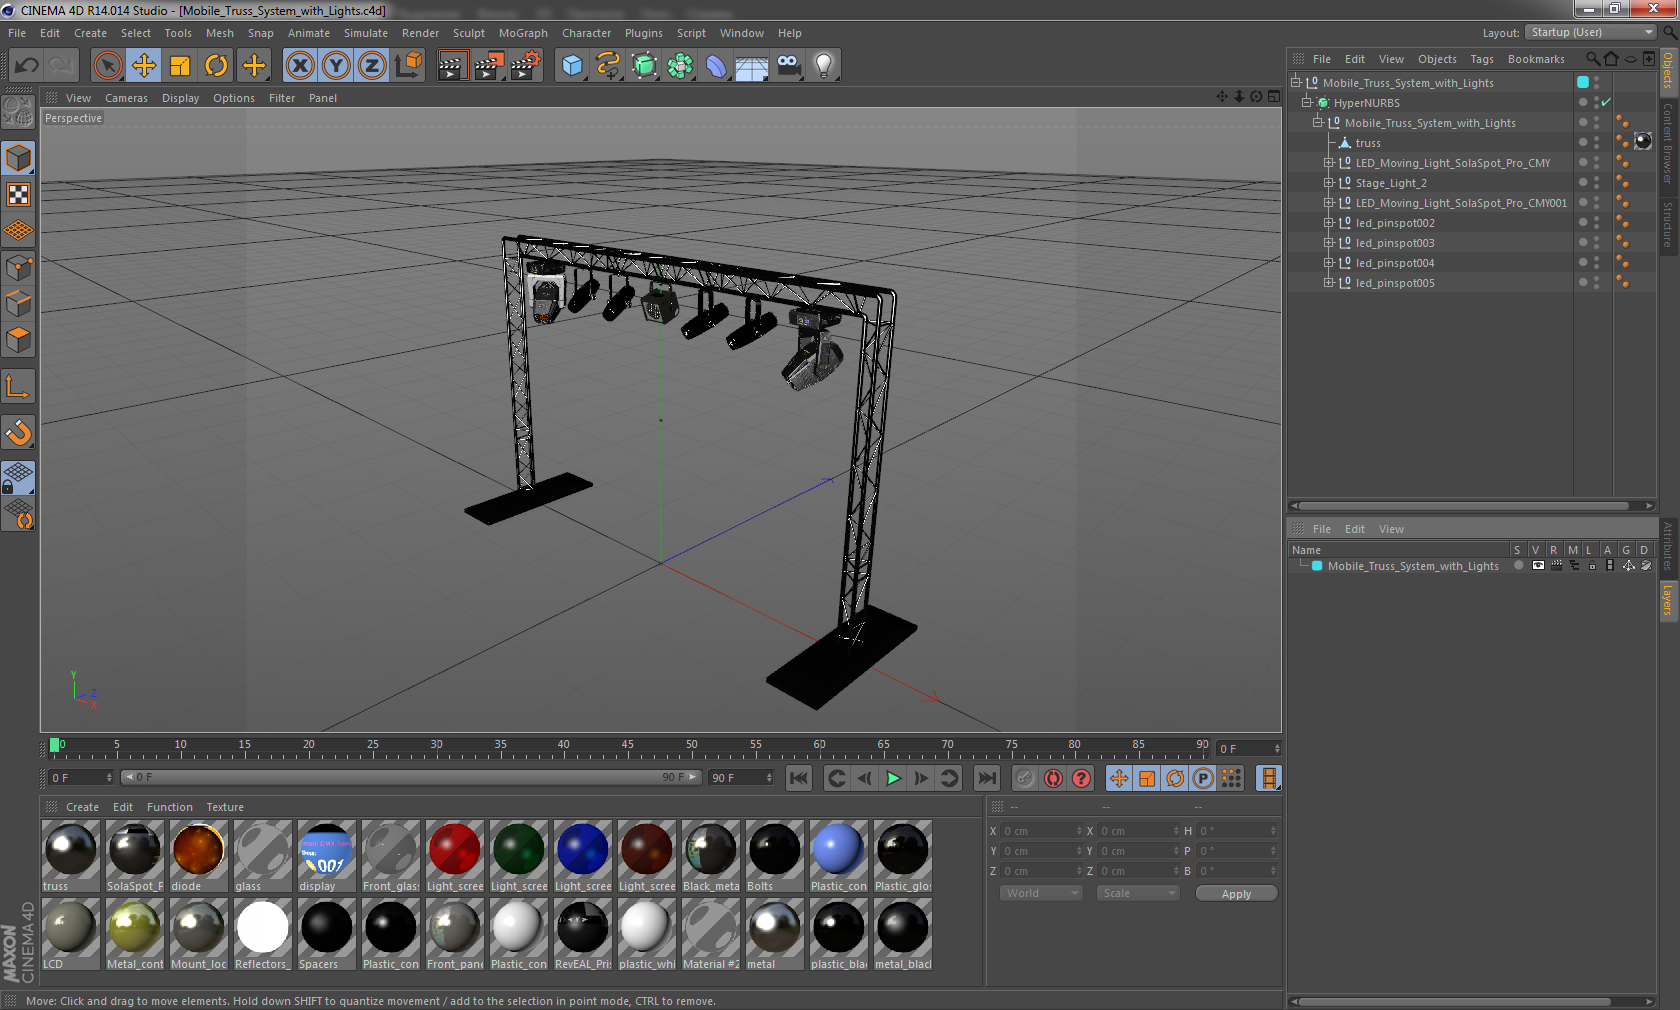This screenshot has width=1680, height=1010.
Task: Toggle layer visibility for Mobile_Truss_System_with_Lights
Action: click(1538, 566)
